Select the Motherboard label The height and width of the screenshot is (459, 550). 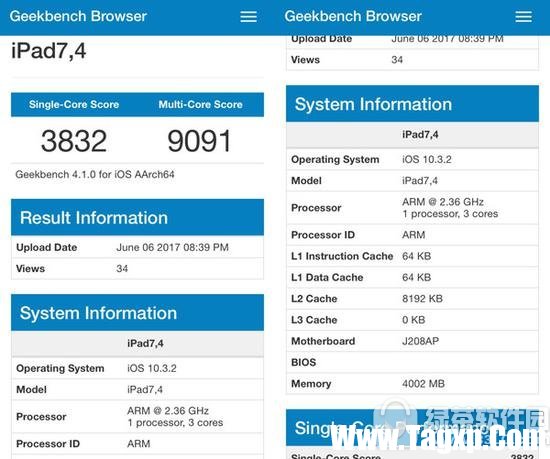(x=323, y=341)
